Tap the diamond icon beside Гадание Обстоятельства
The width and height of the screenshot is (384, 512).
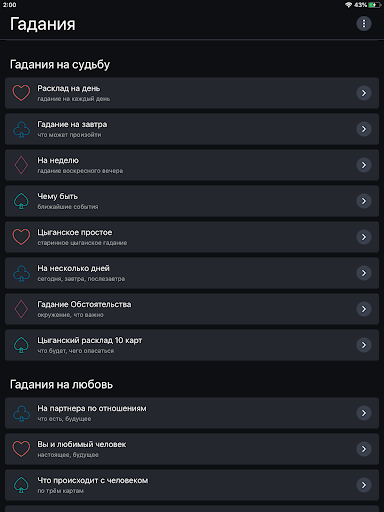[21, 309]
